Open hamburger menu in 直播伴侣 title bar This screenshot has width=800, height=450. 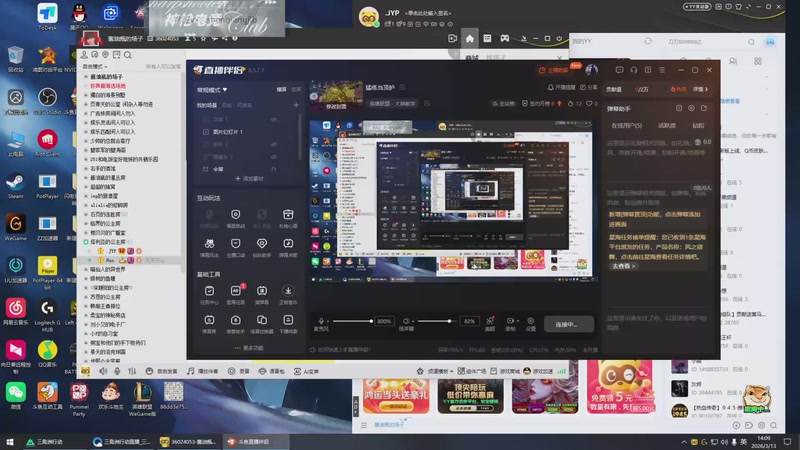[662, 70]
